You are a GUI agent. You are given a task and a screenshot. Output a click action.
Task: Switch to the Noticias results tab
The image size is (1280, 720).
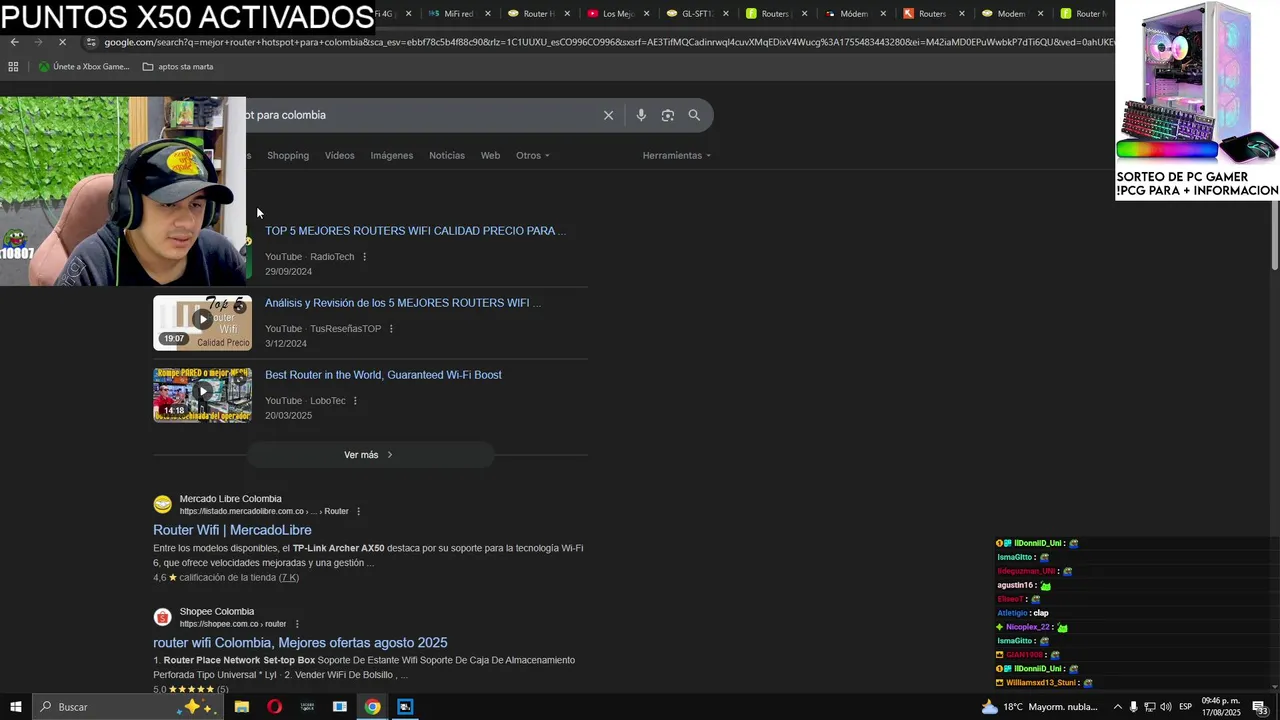tap(447, 155)
